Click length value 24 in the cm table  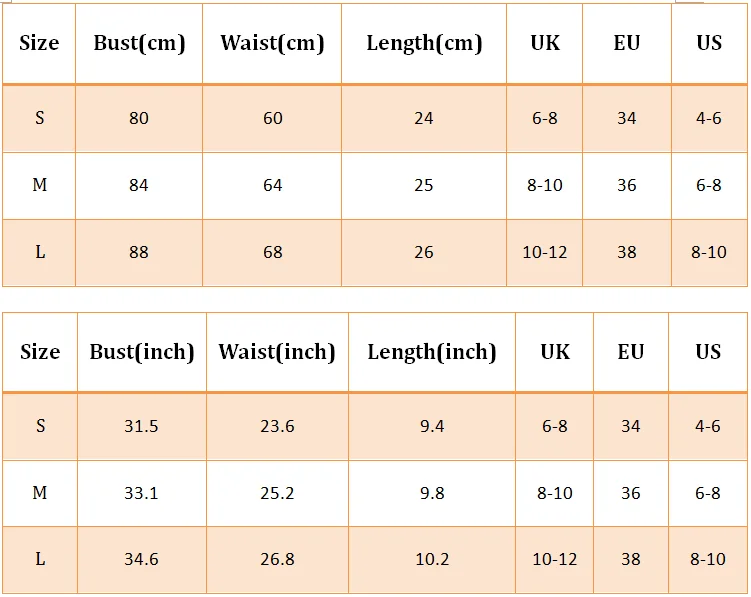424,118
